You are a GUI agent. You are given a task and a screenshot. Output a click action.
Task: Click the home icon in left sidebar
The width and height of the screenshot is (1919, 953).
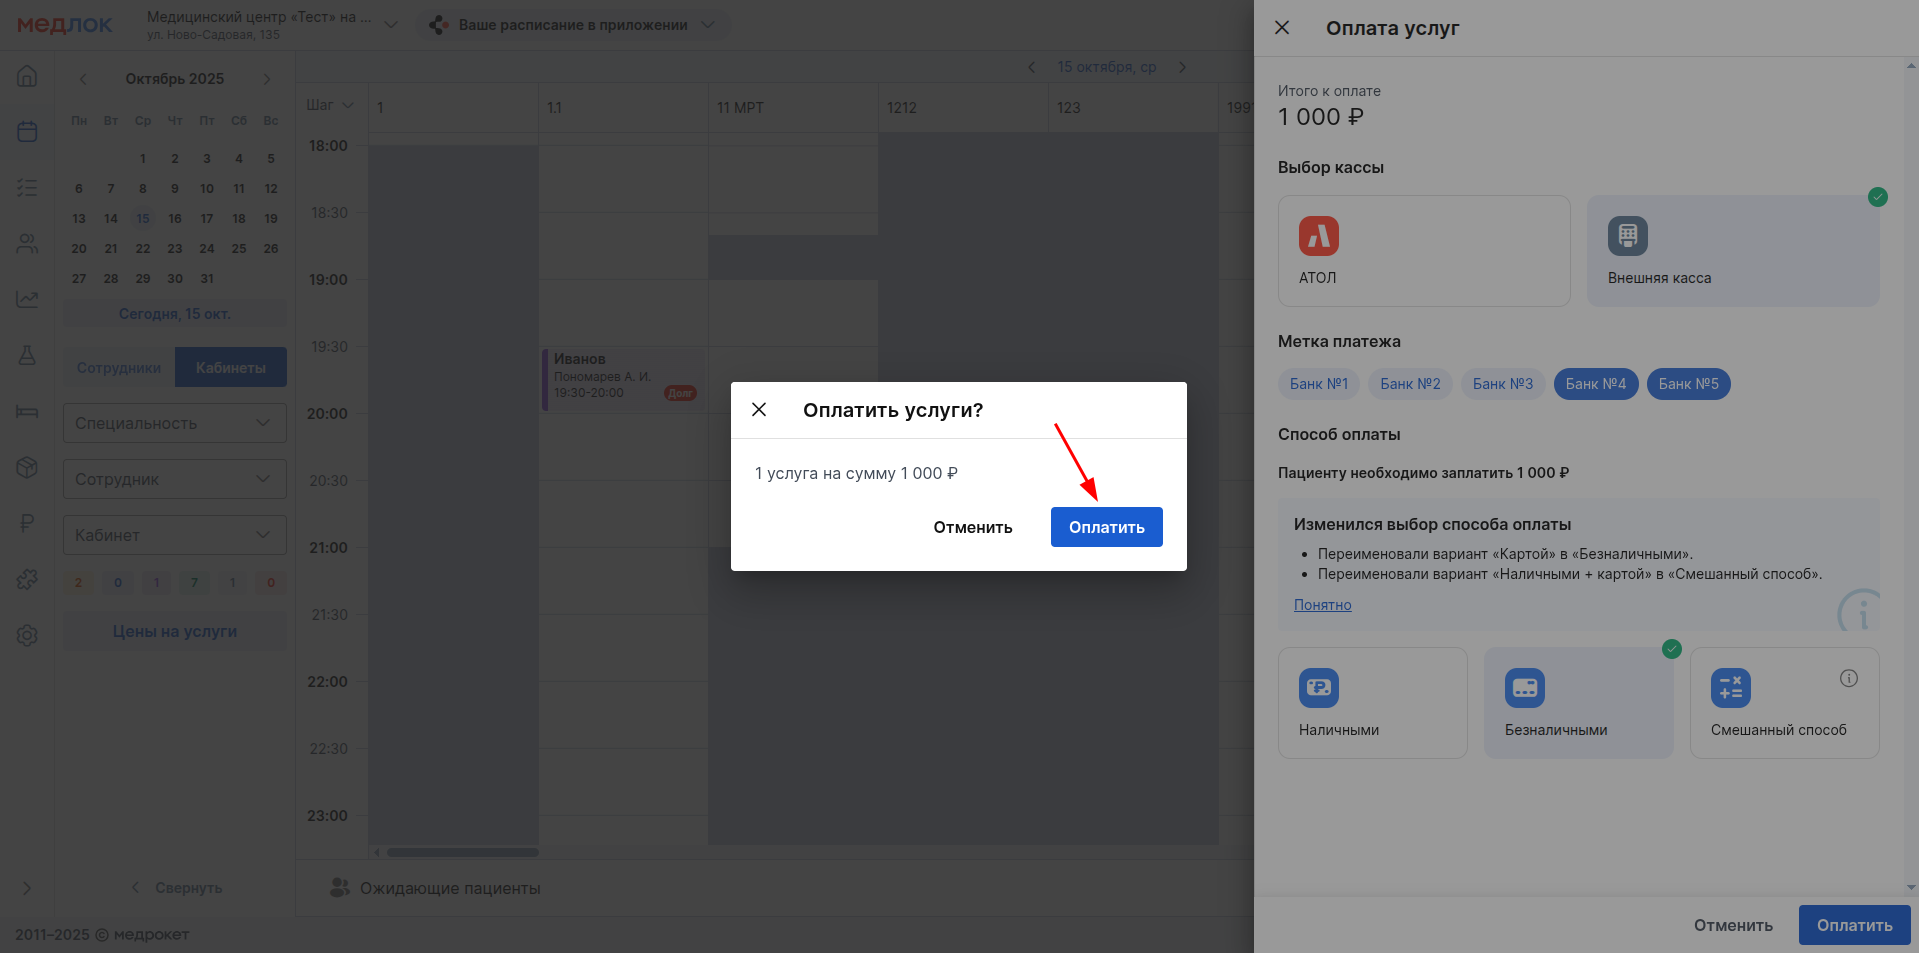(27, 76)
